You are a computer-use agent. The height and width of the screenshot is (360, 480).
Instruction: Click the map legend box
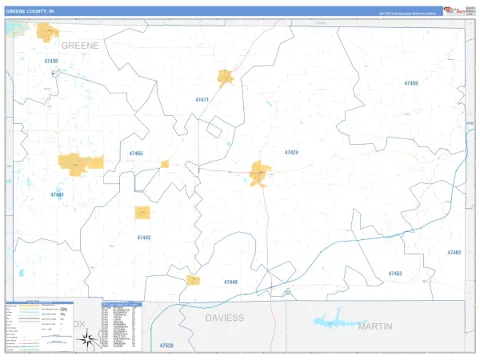click(40, 326)
